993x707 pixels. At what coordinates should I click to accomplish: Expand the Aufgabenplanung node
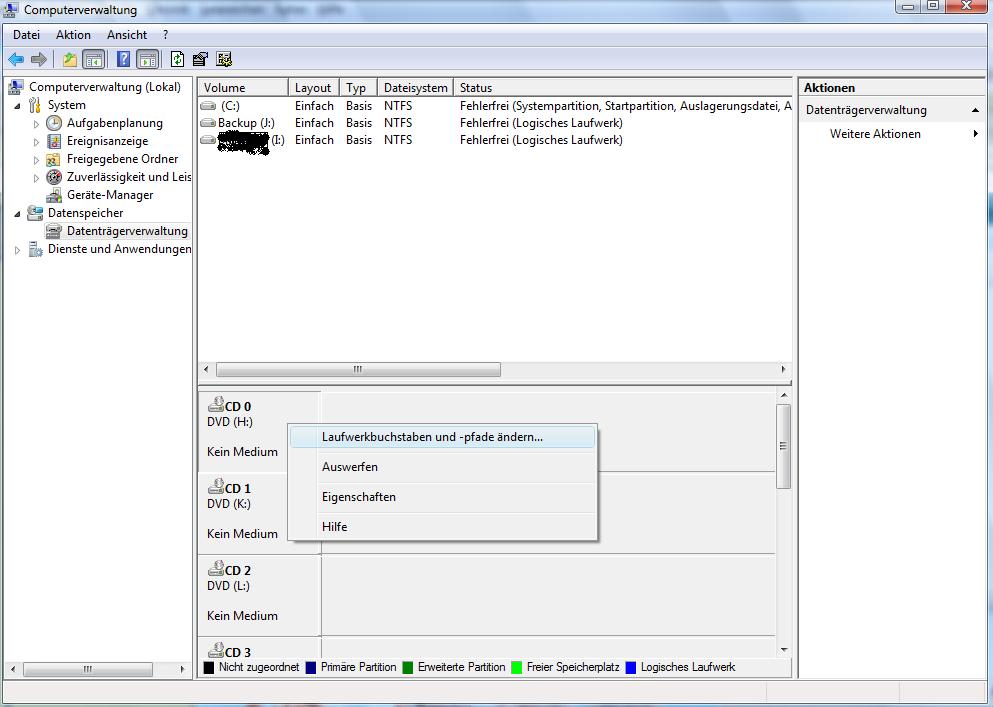coord(37,124)
